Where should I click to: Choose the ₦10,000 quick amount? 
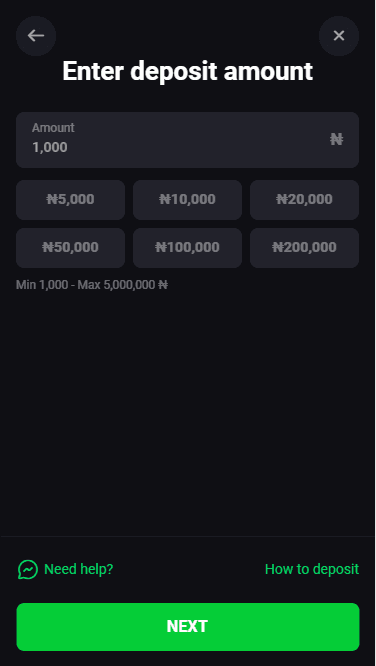[x=187, y=200]
